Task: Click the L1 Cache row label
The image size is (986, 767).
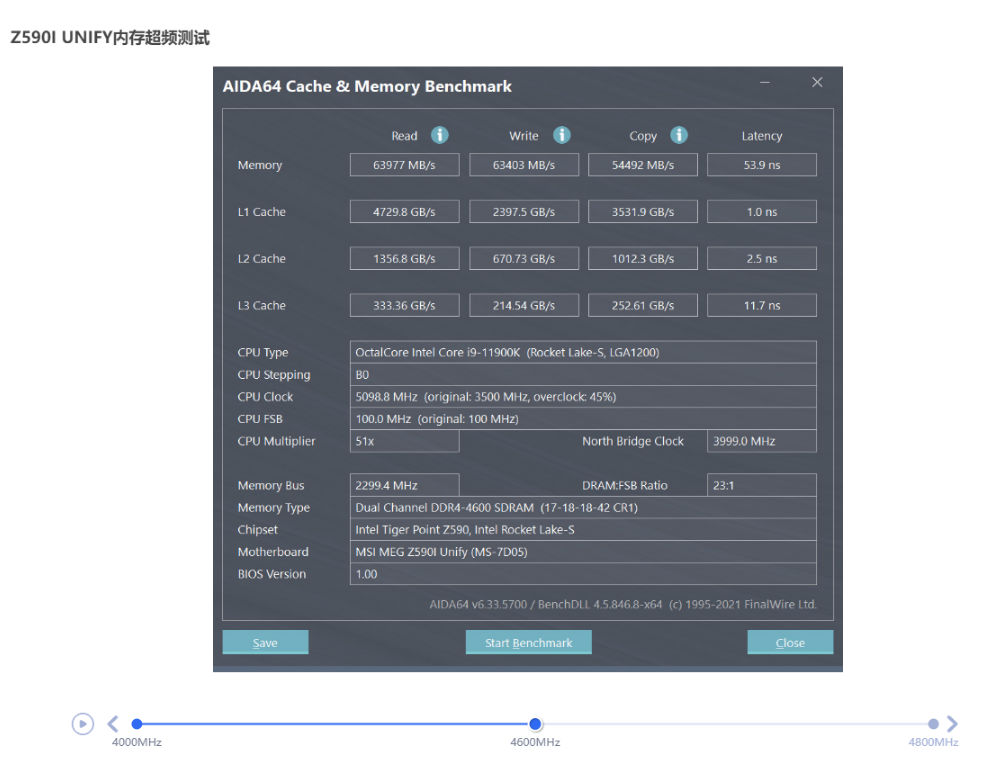Action: (262, 212)
